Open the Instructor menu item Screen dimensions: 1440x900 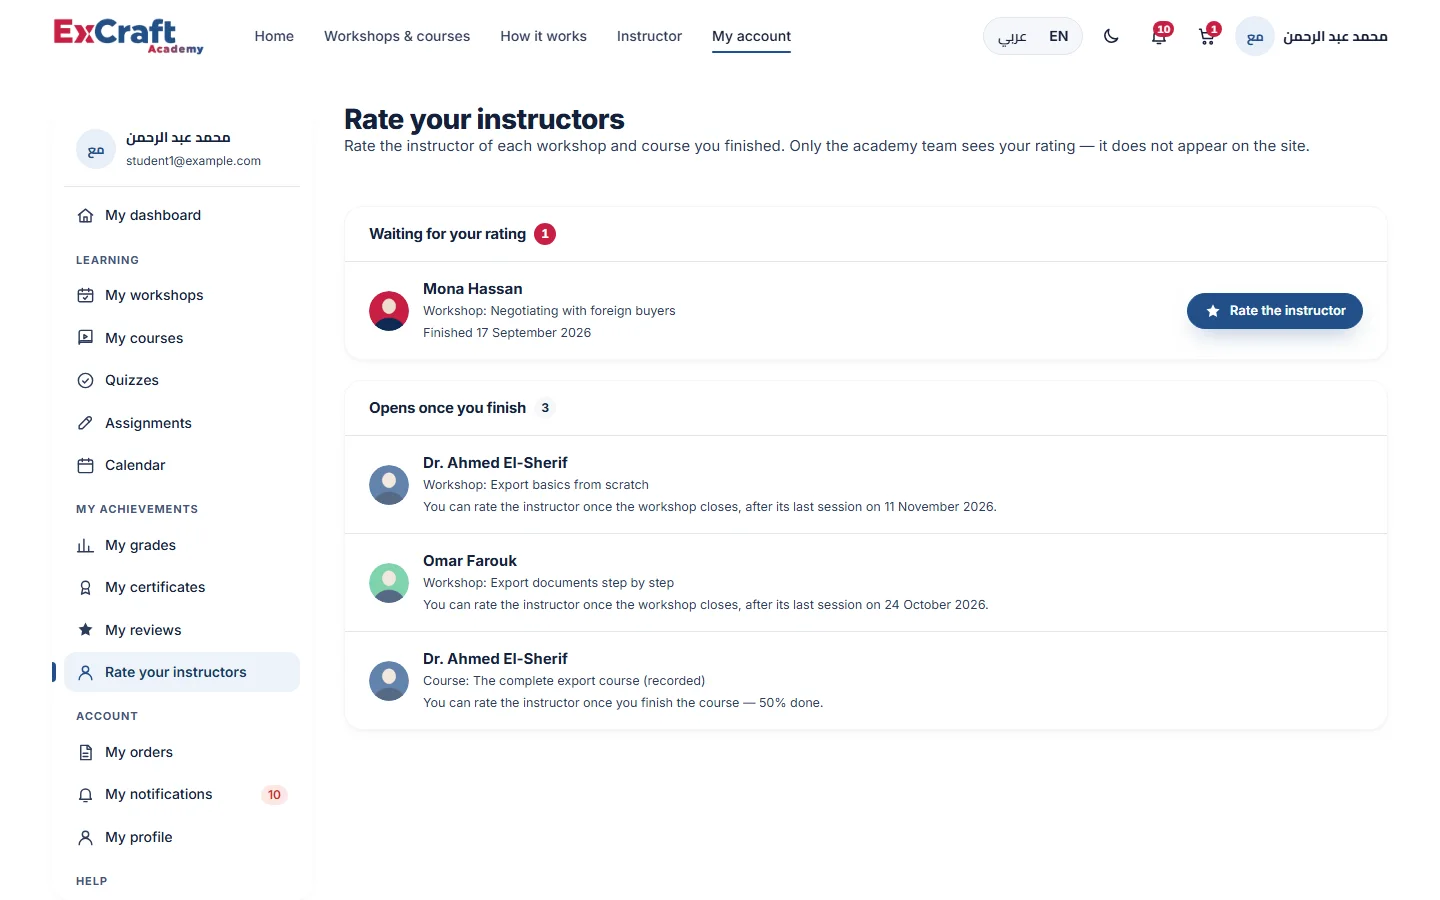tap(649, 36)
